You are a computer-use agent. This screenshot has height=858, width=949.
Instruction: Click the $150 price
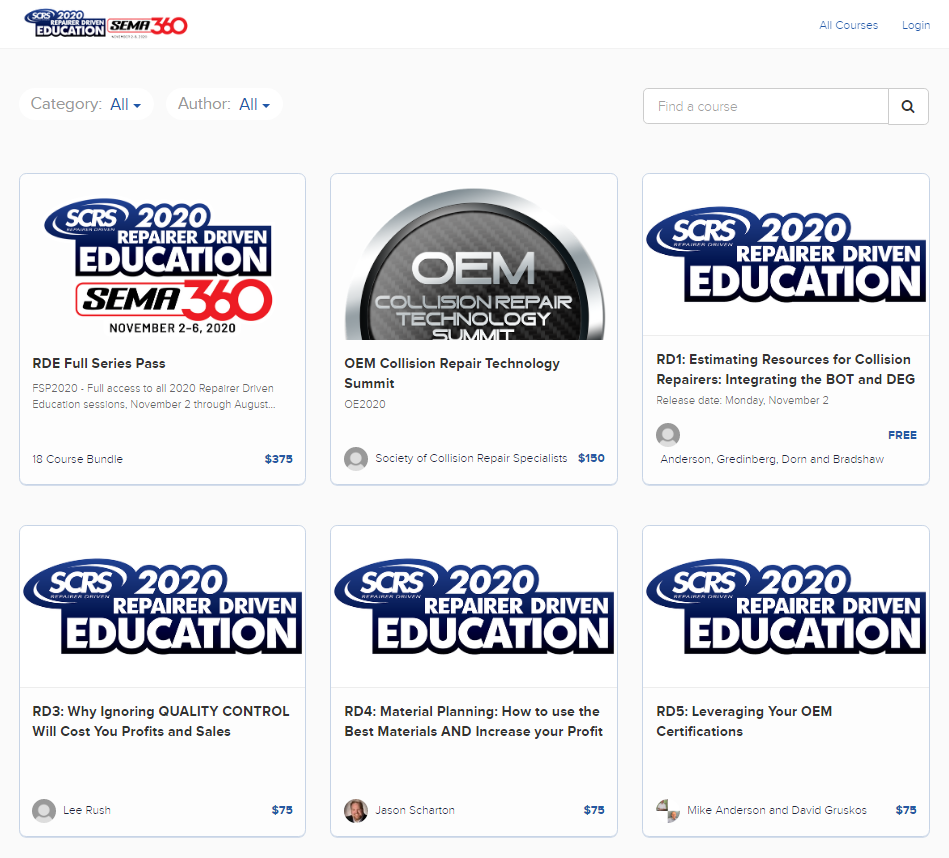click(591, 458)
